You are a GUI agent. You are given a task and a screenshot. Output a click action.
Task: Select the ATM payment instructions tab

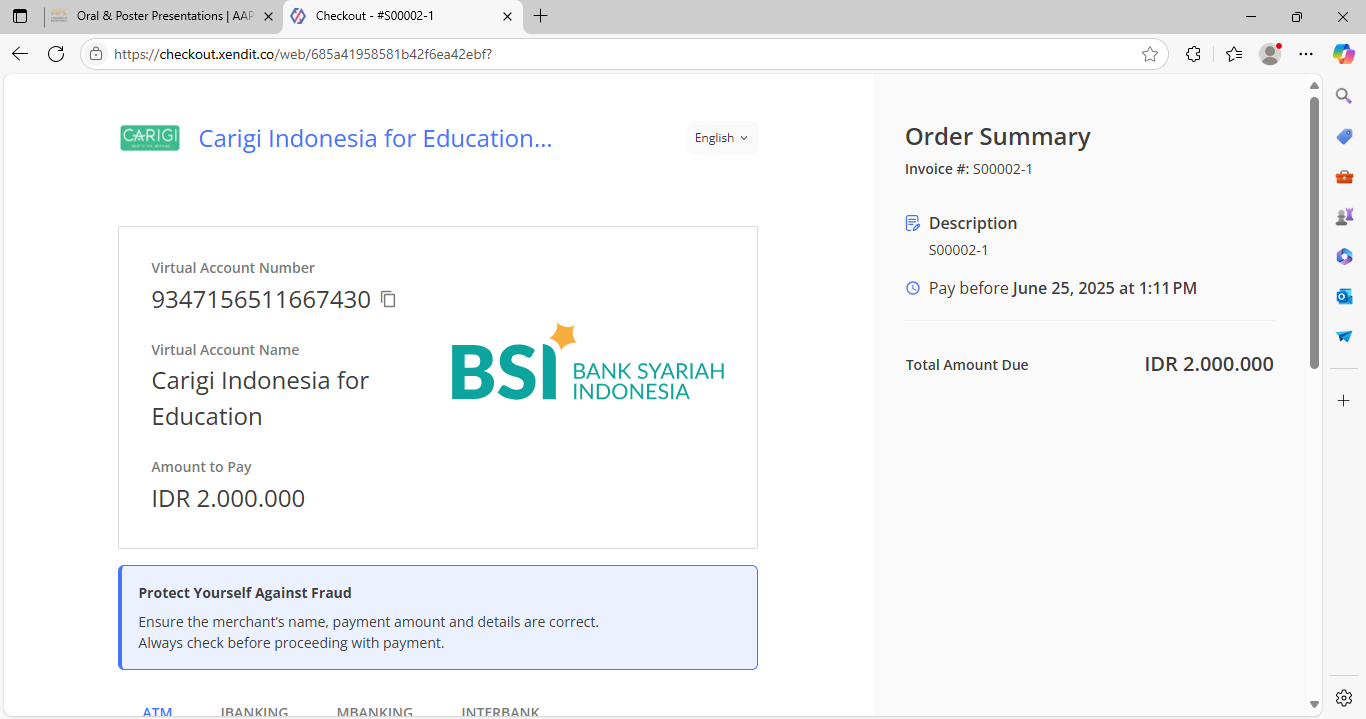point(158,712)
